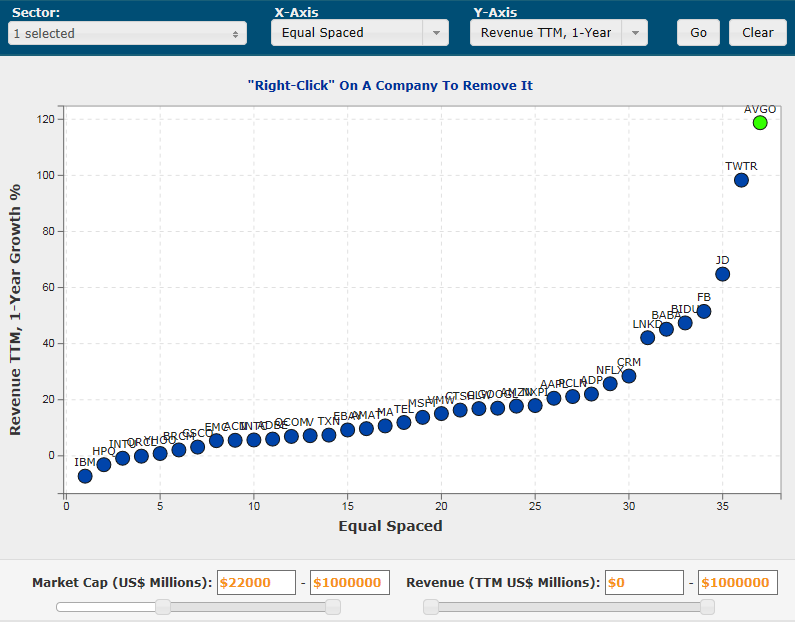
Task: Select the NFLX data point
Action: point(610,384)
